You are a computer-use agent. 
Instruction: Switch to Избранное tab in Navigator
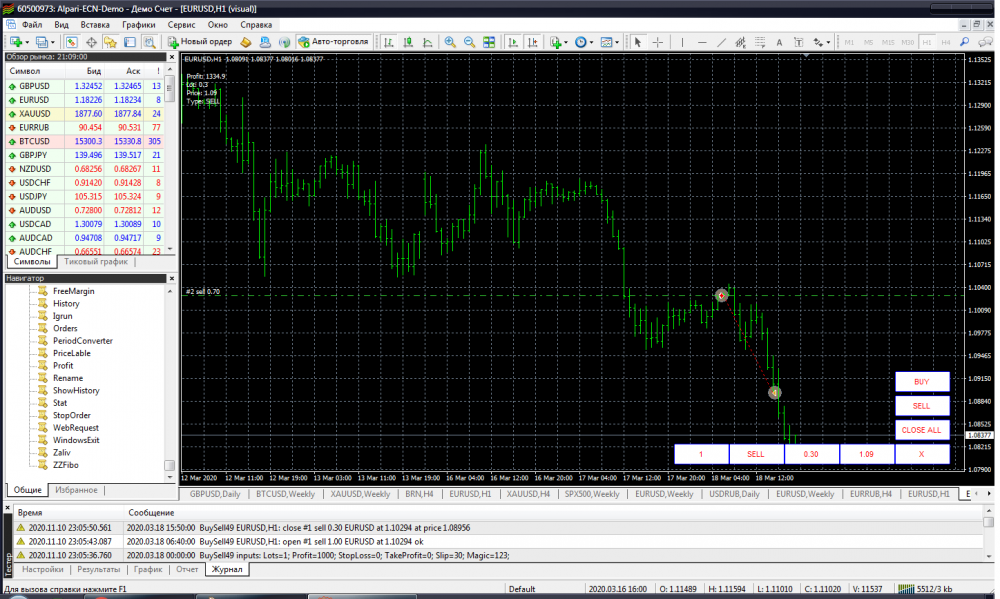pos(77,490)
